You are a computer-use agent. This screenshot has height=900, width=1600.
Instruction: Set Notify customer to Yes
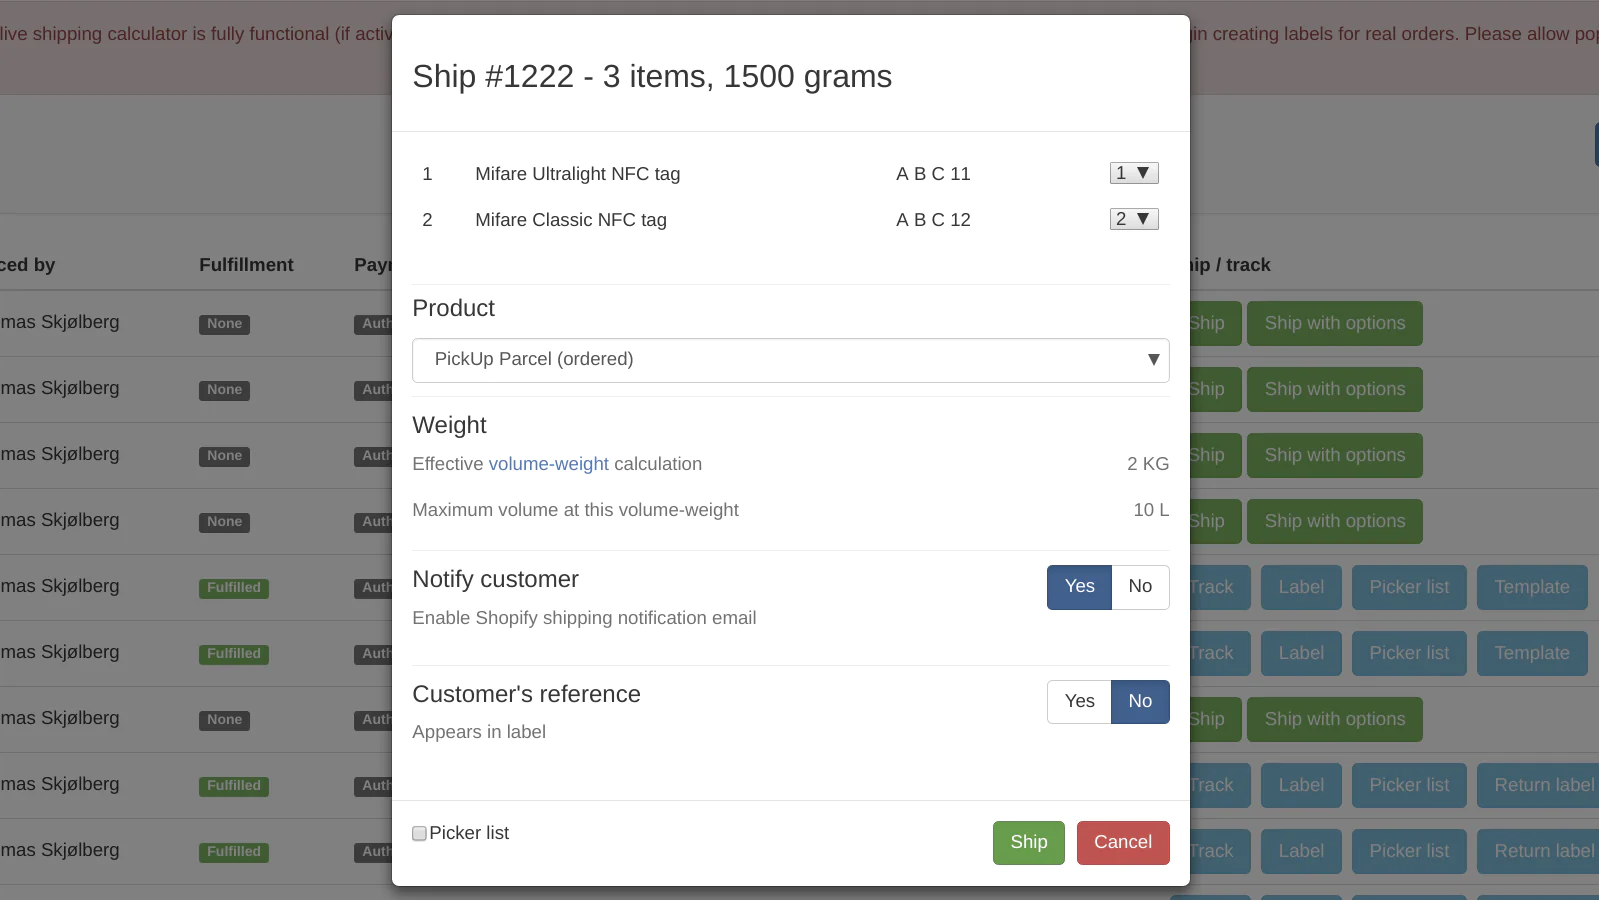[1079, 587]
